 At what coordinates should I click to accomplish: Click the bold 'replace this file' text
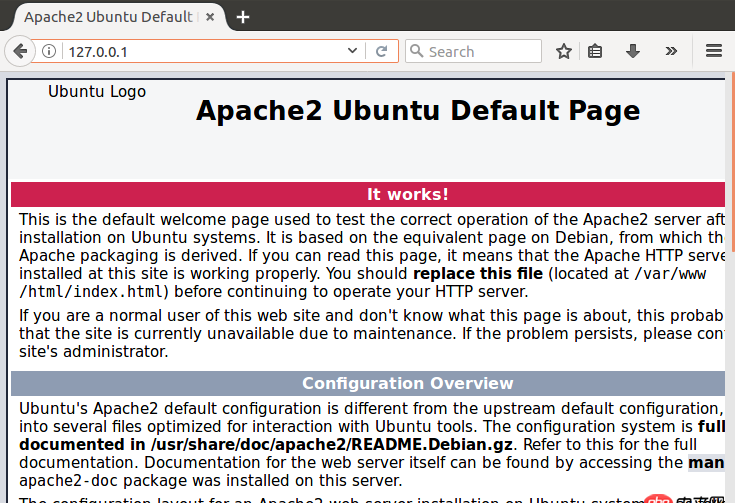pyautogui.click(x=478, y=274)
